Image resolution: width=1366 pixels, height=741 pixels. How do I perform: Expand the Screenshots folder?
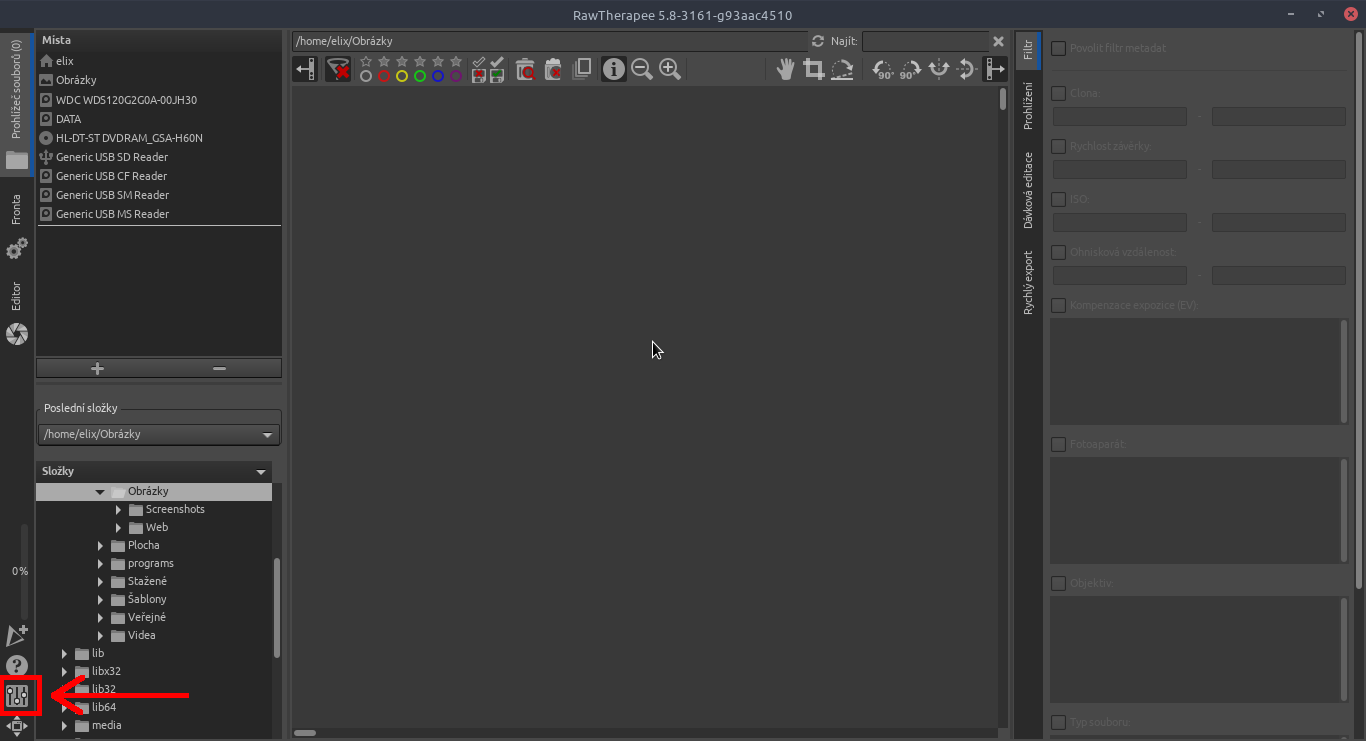click(x=118, y=509)
